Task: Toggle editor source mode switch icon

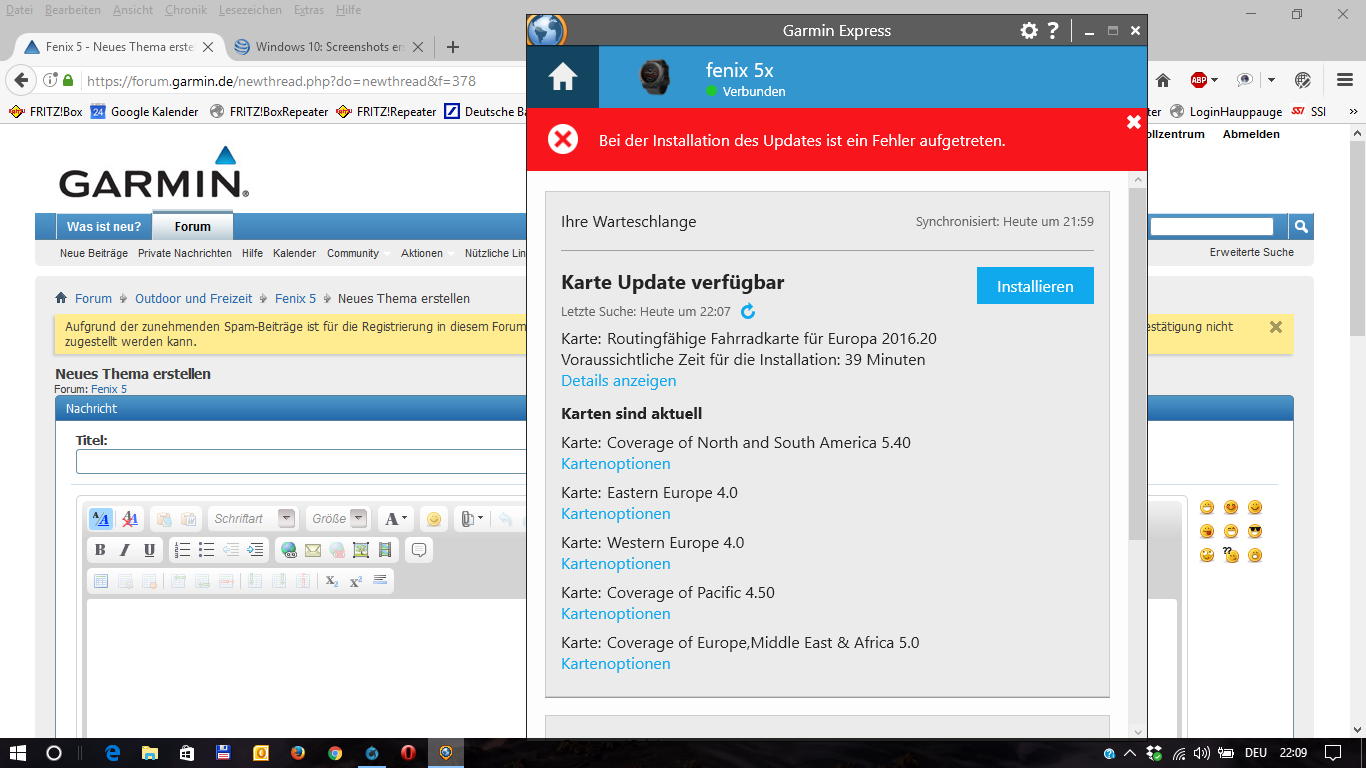Action: (x=101, y=519)
